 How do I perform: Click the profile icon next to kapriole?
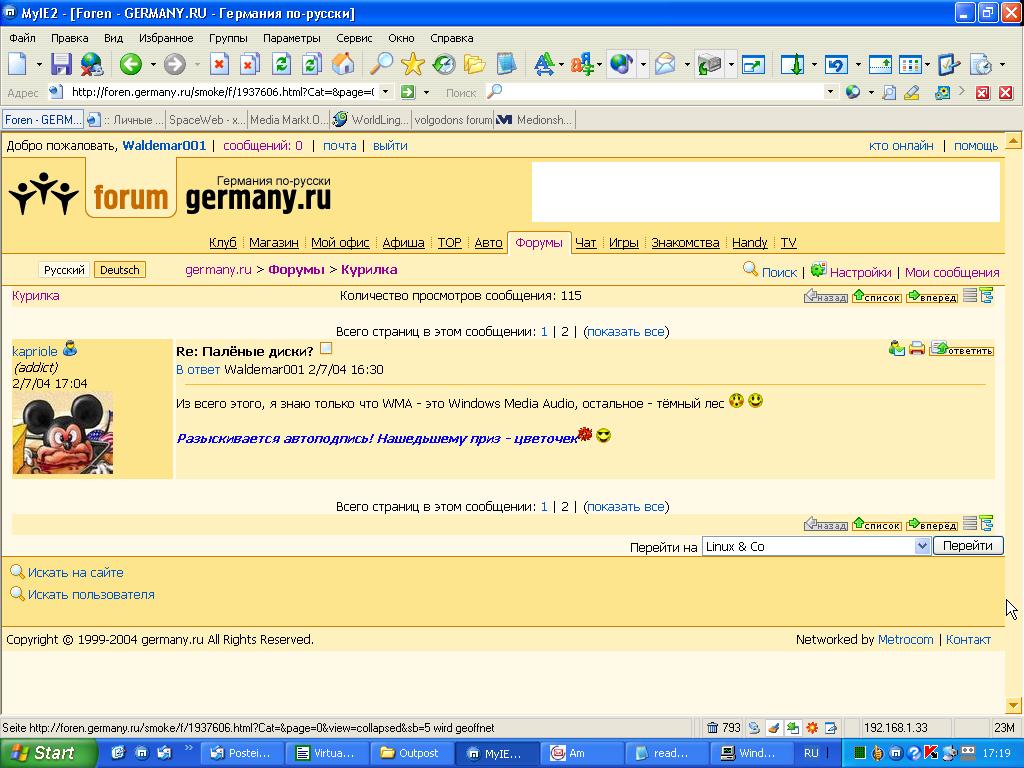[70, 349]
